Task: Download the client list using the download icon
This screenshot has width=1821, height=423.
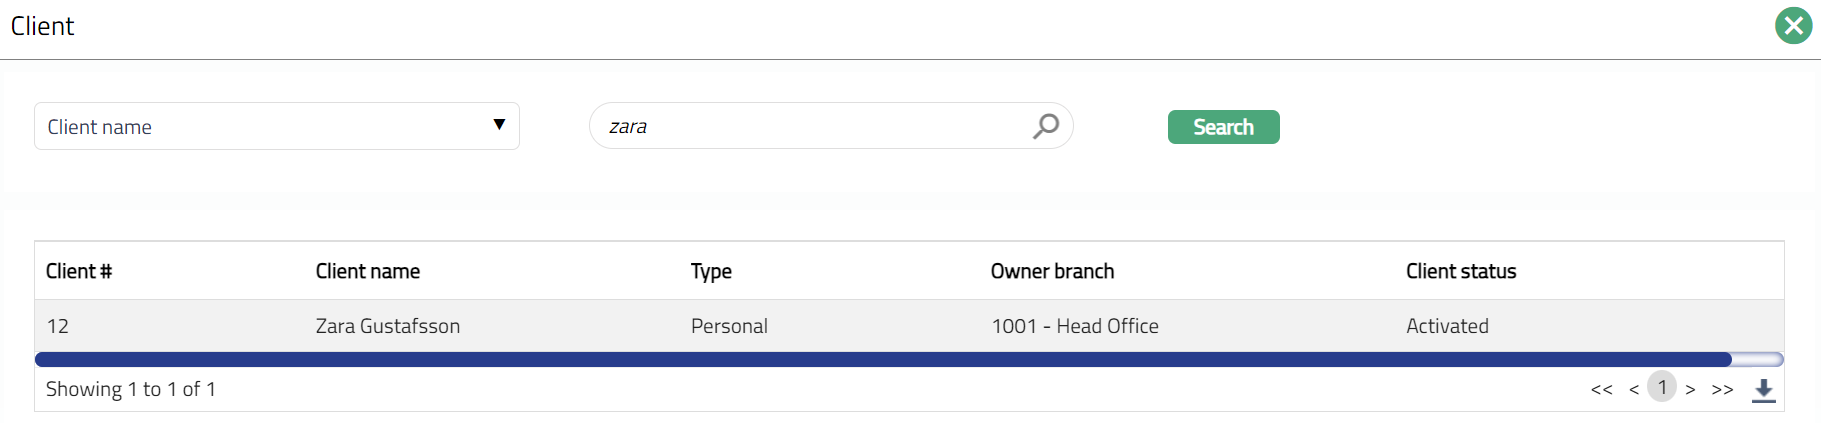Action: tap(1763, 390)
